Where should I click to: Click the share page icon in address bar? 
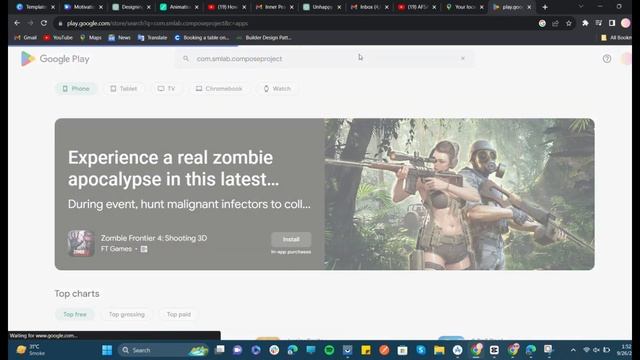pos(555,23)
